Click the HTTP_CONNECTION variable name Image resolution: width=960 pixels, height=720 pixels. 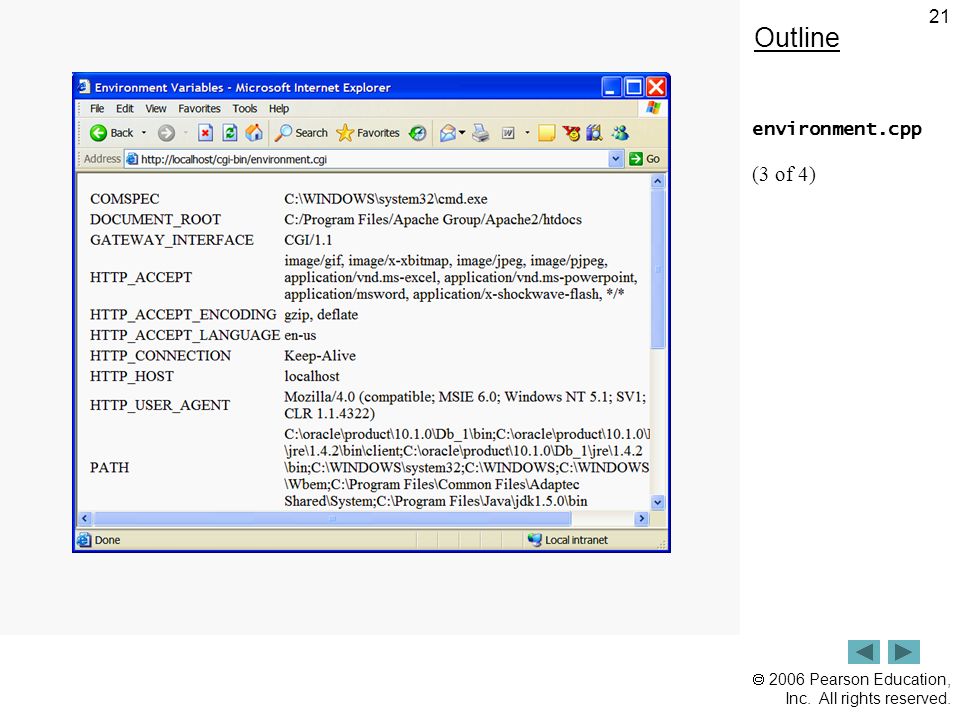[x=160, y=356]
